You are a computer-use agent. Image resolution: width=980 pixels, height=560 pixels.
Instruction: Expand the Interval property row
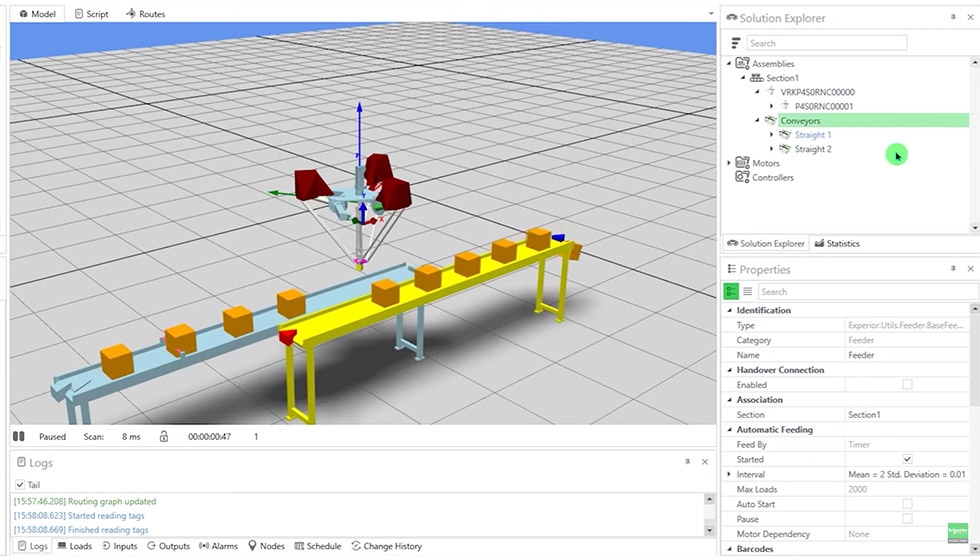tap(729, 474)
